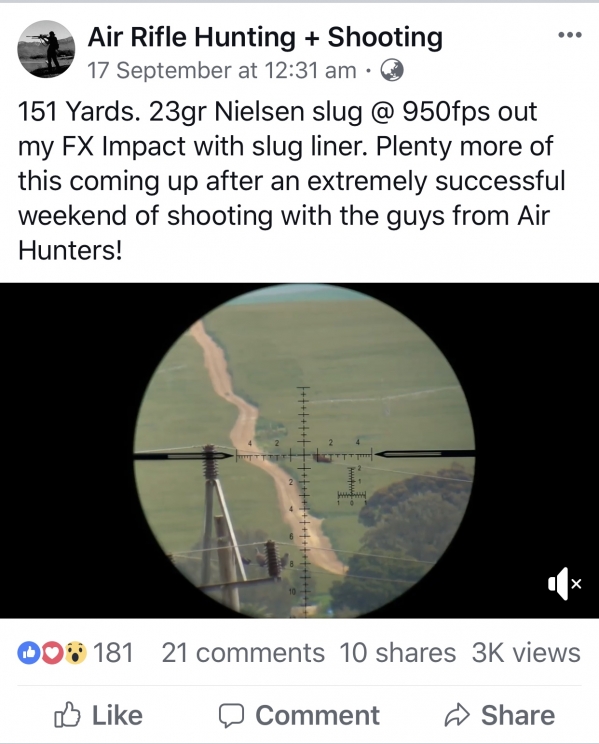The image size is (599, 744).
Task: Like the post with thumbs-up icon
Action: 67,715
